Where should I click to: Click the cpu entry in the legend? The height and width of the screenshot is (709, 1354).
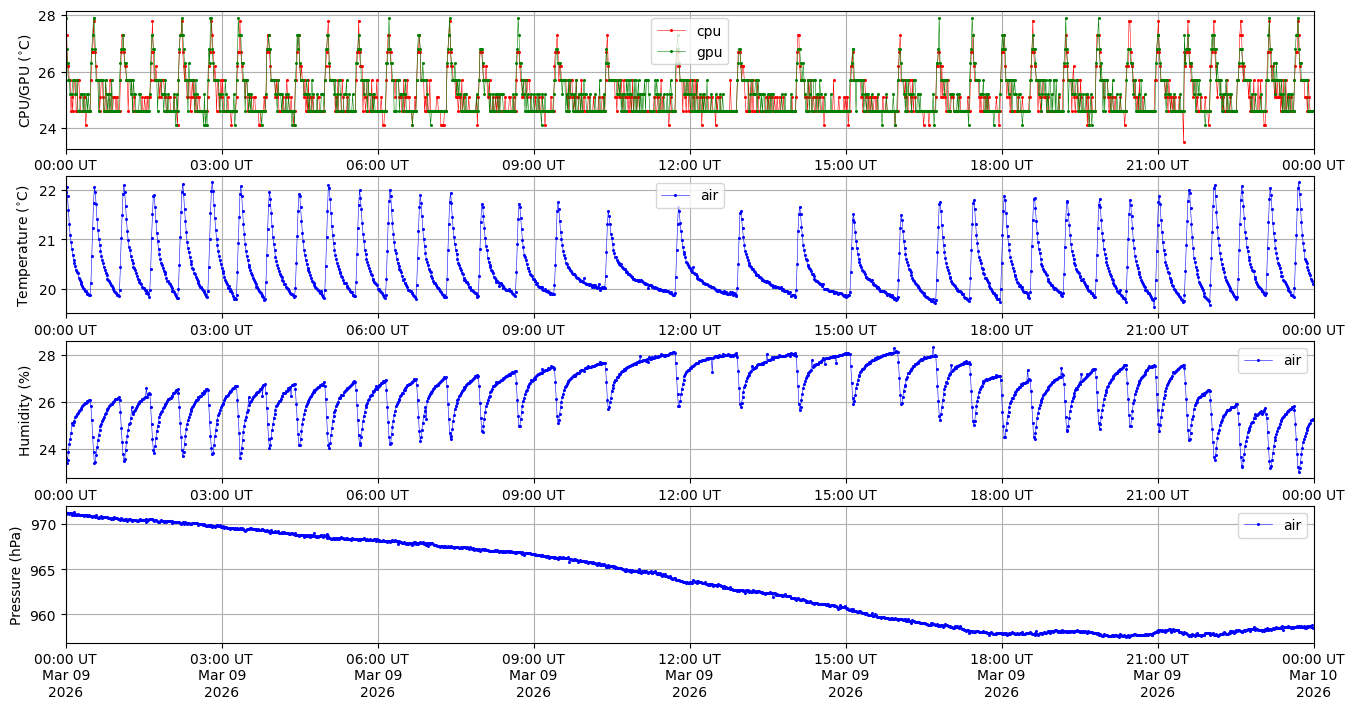(x=708, y=31)
